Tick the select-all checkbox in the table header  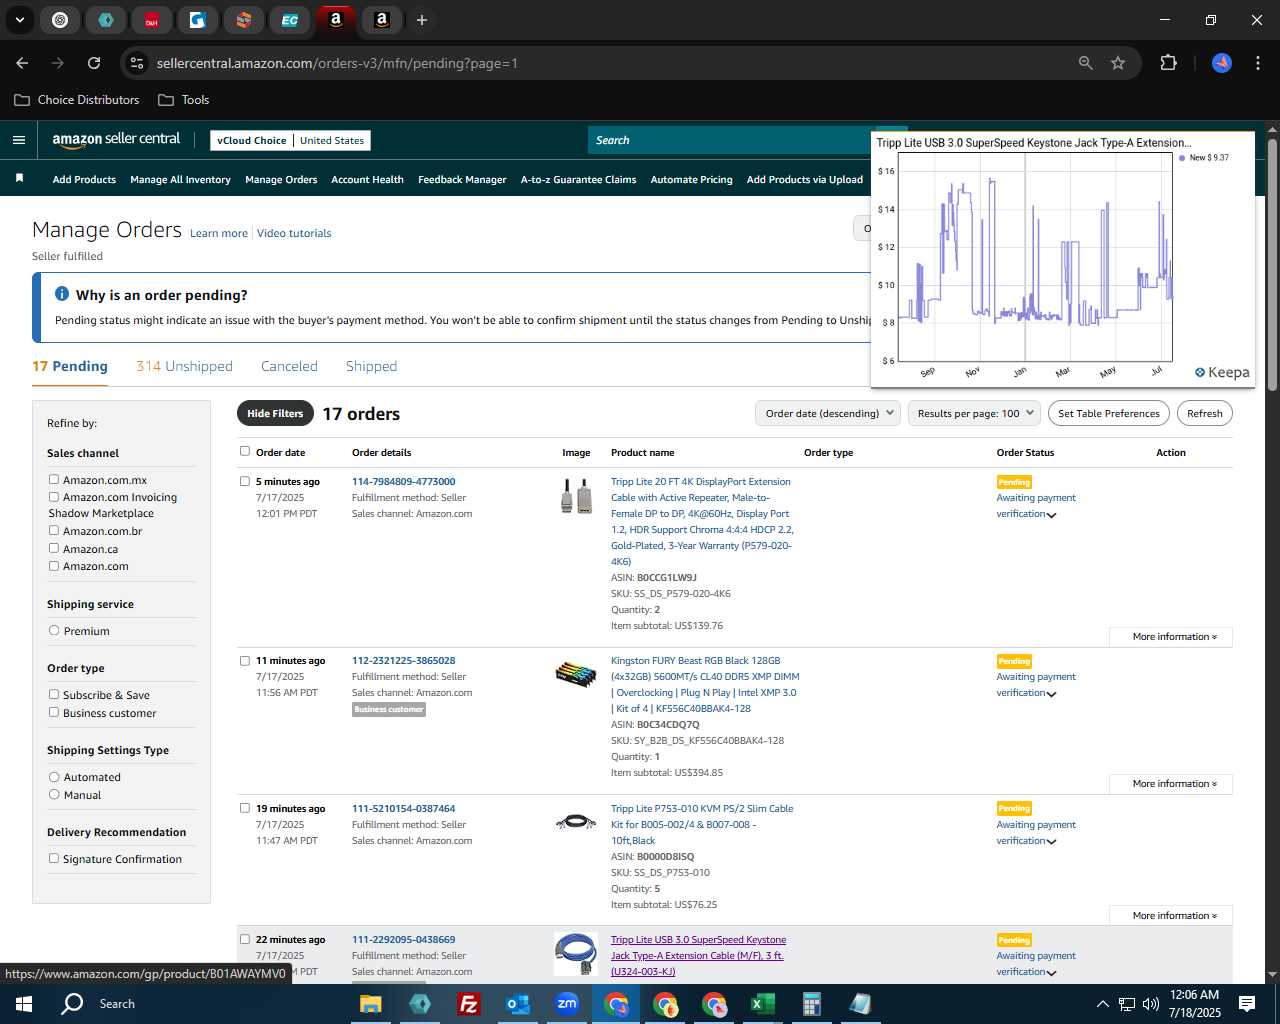click(245, 451)
